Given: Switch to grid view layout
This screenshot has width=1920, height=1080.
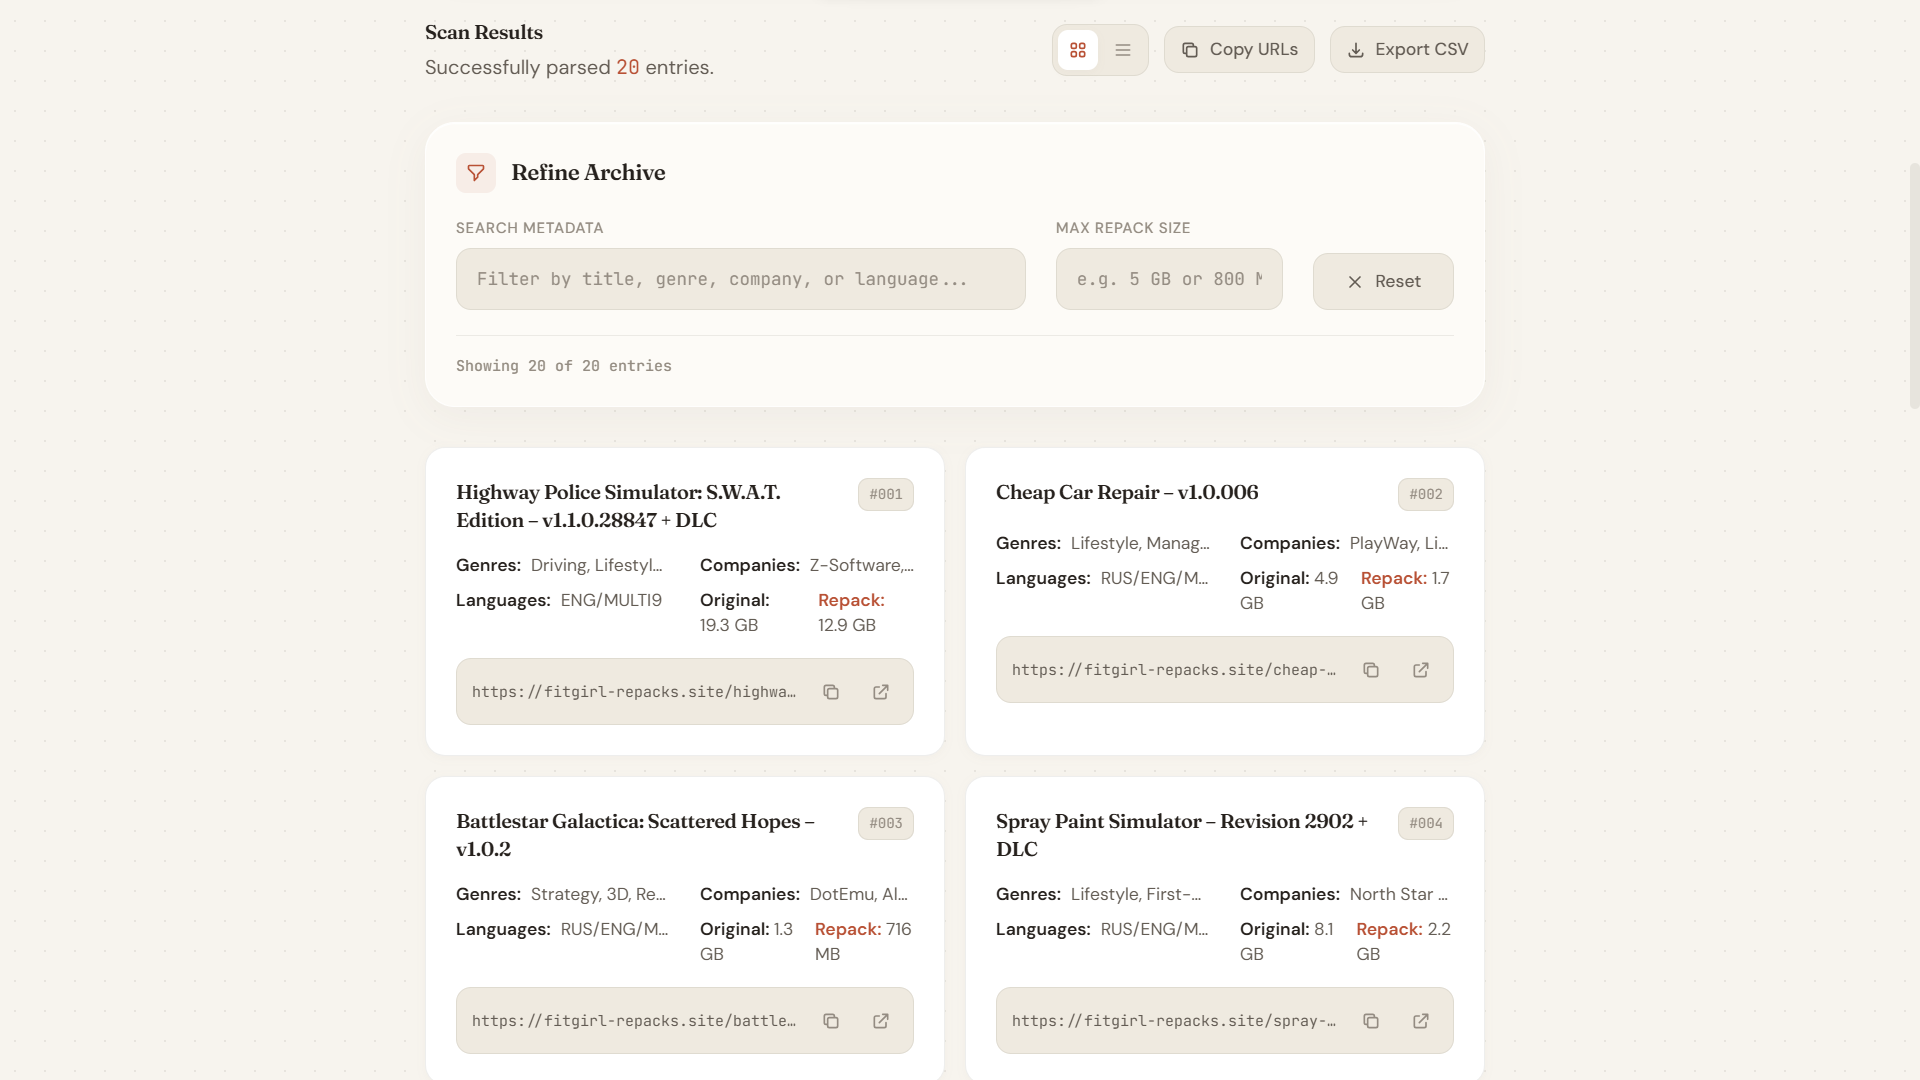Looking at the screenshot, I should [1078, 50].
